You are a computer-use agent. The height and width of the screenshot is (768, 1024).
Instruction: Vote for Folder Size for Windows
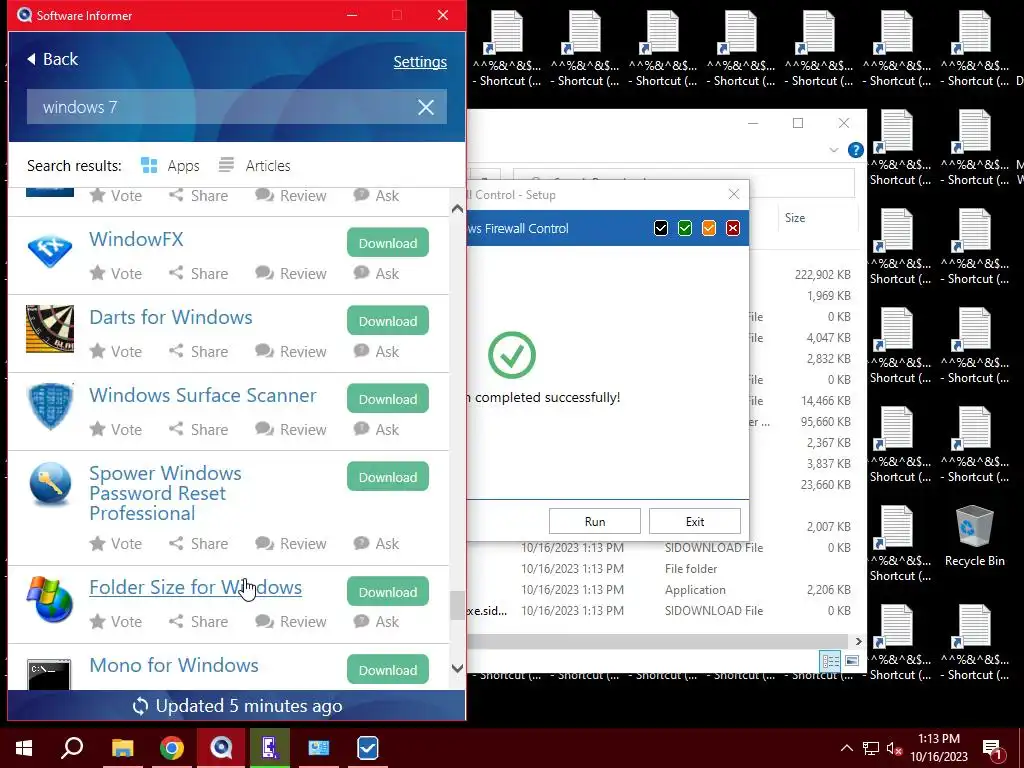pyautogui.click(x=116, y=621)
